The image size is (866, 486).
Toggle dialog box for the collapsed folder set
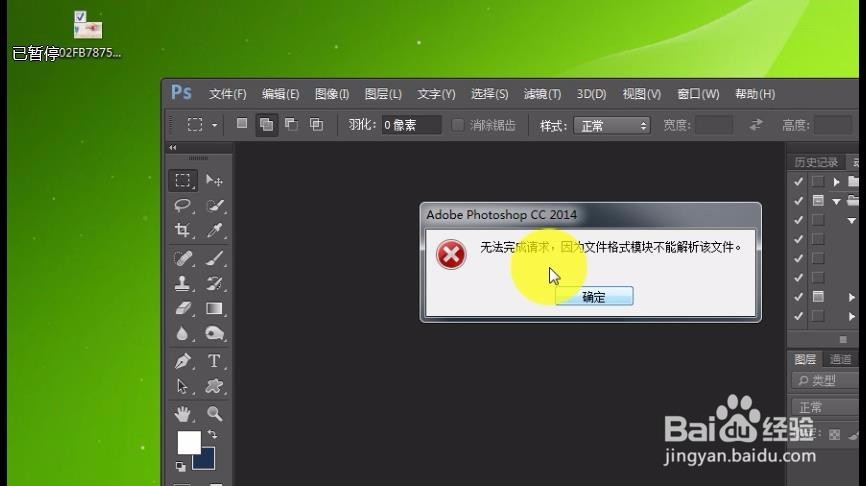pyautogui.click(x=818, y=181)
